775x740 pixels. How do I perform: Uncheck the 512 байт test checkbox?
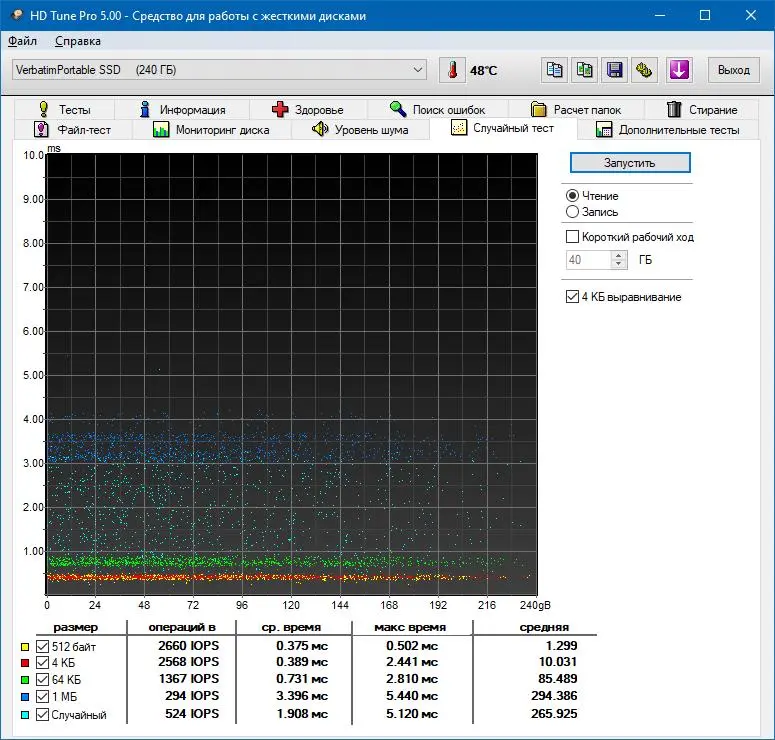tap(43, 646)
